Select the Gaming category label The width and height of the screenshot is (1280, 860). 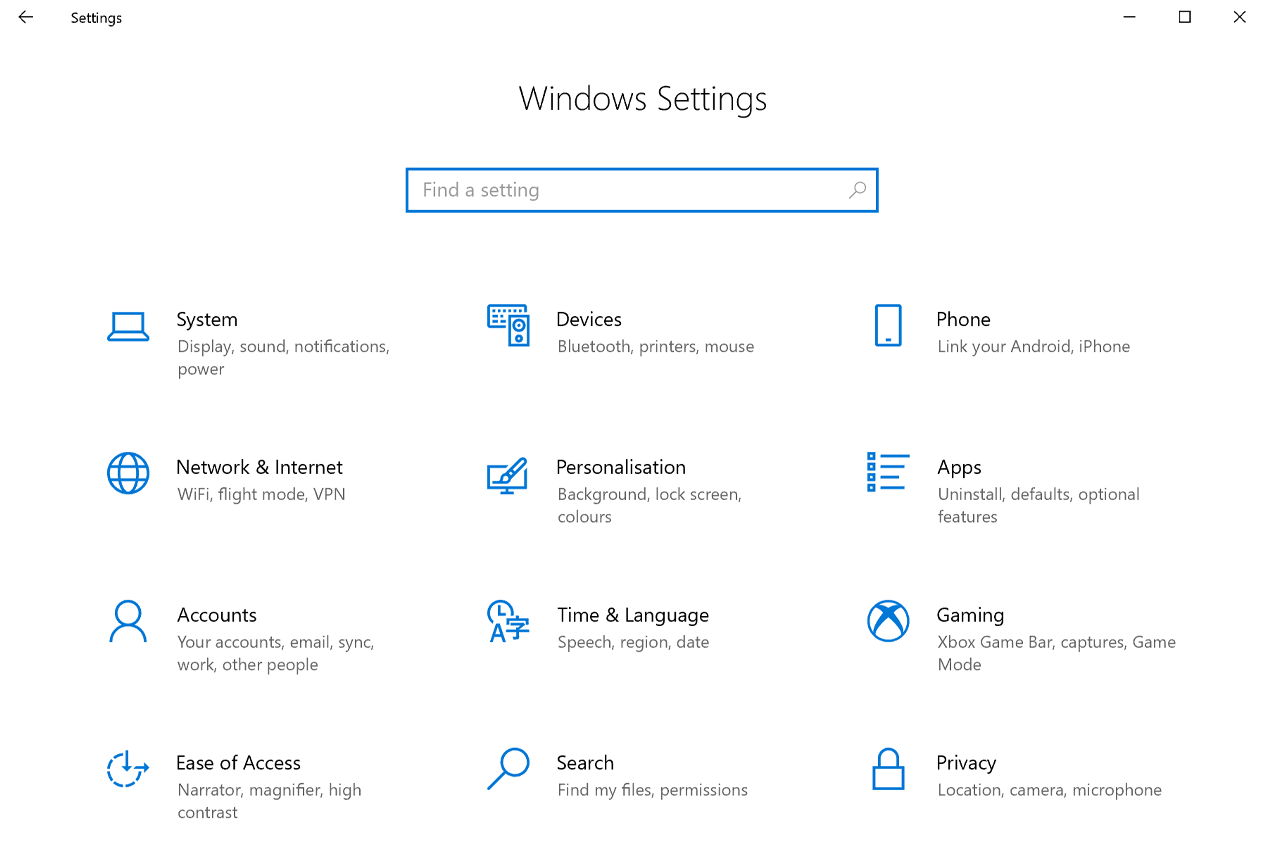point(970,615)
